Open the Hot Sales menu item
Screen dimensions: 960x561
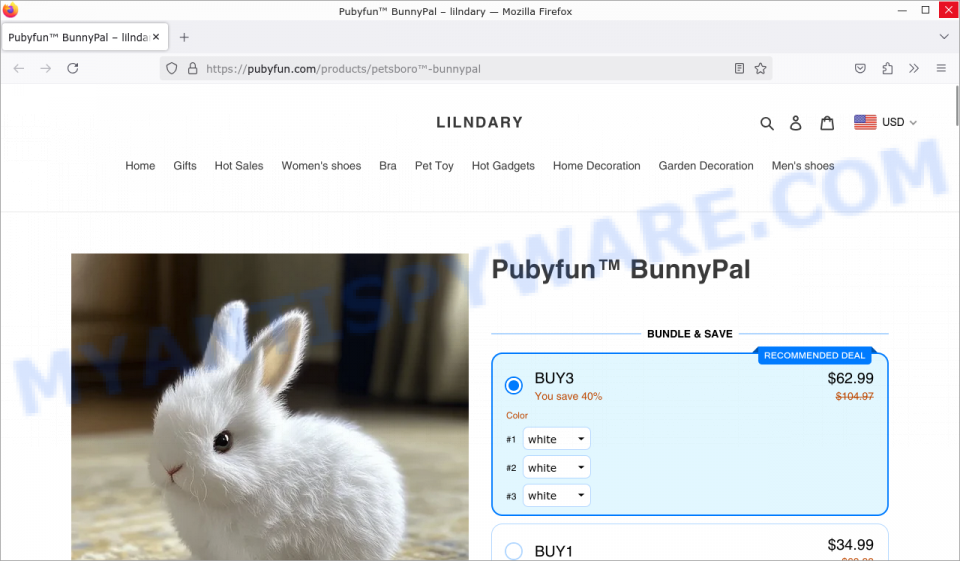pos(239,166)
